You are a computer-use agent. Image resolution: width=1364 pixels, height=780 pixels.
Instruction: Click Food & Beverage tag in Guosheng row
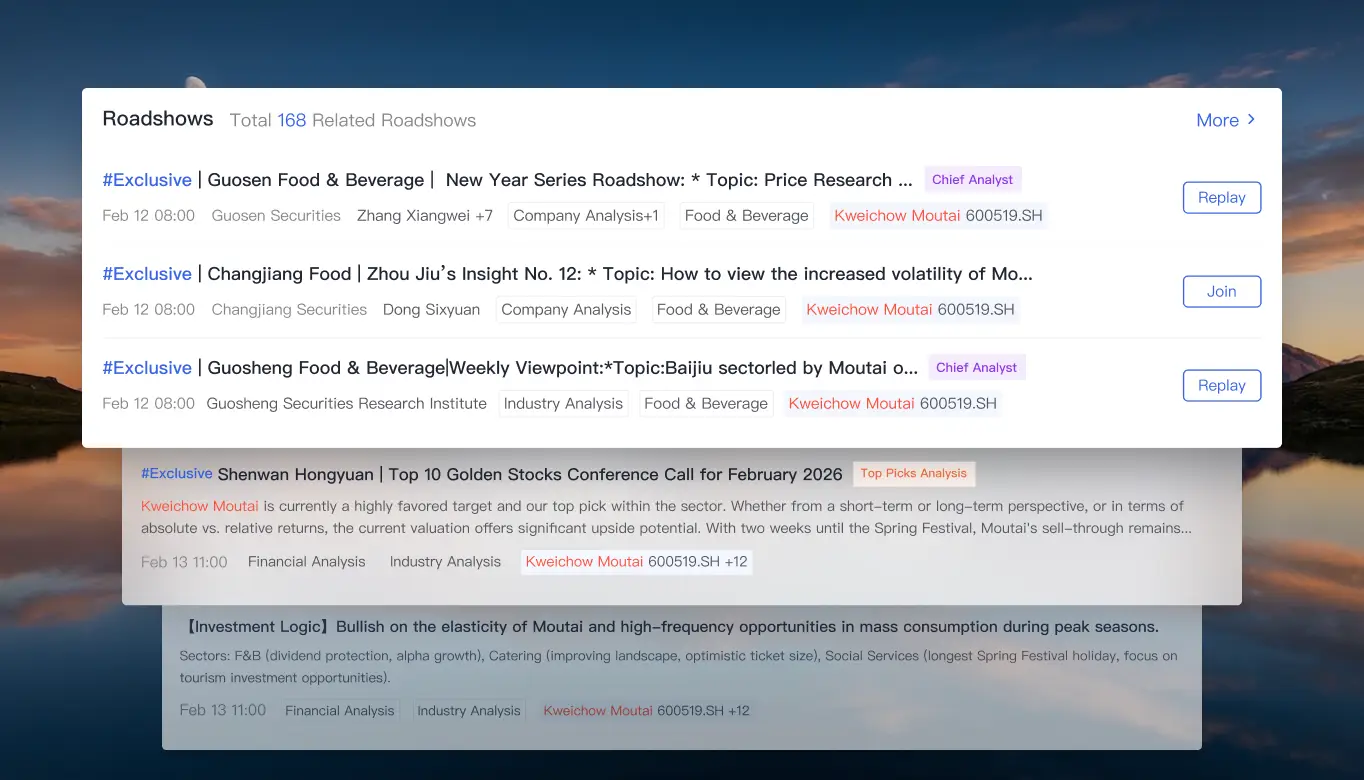[706, 404]
